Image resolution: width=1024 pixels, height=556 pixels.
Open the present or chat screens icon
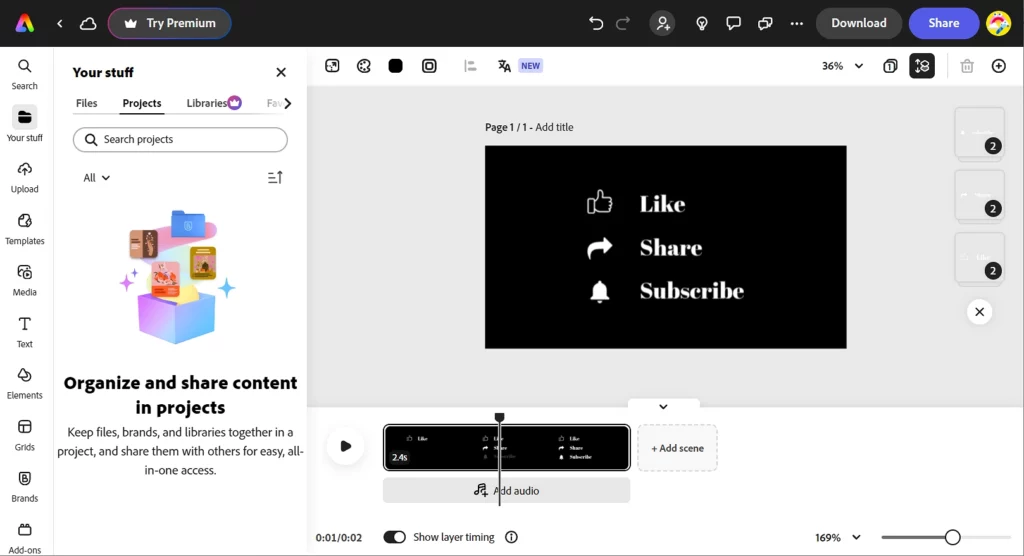pos(765,24)
